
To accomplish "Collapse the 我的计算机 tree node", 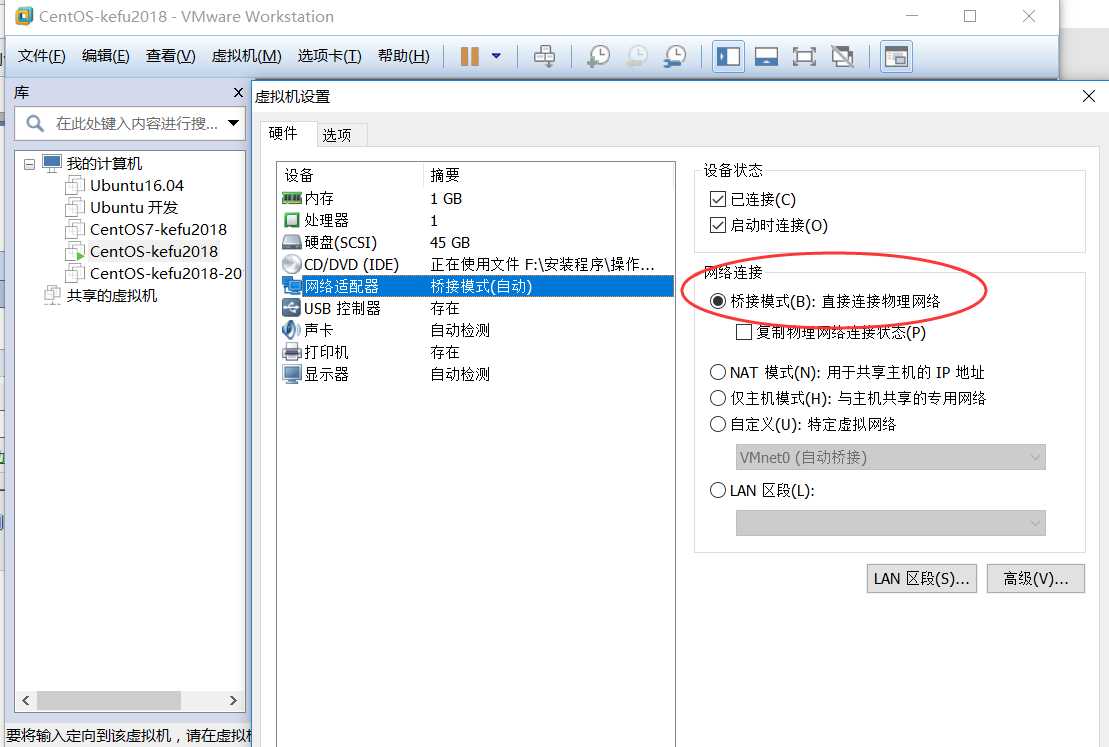I will (x=29, y=164).
